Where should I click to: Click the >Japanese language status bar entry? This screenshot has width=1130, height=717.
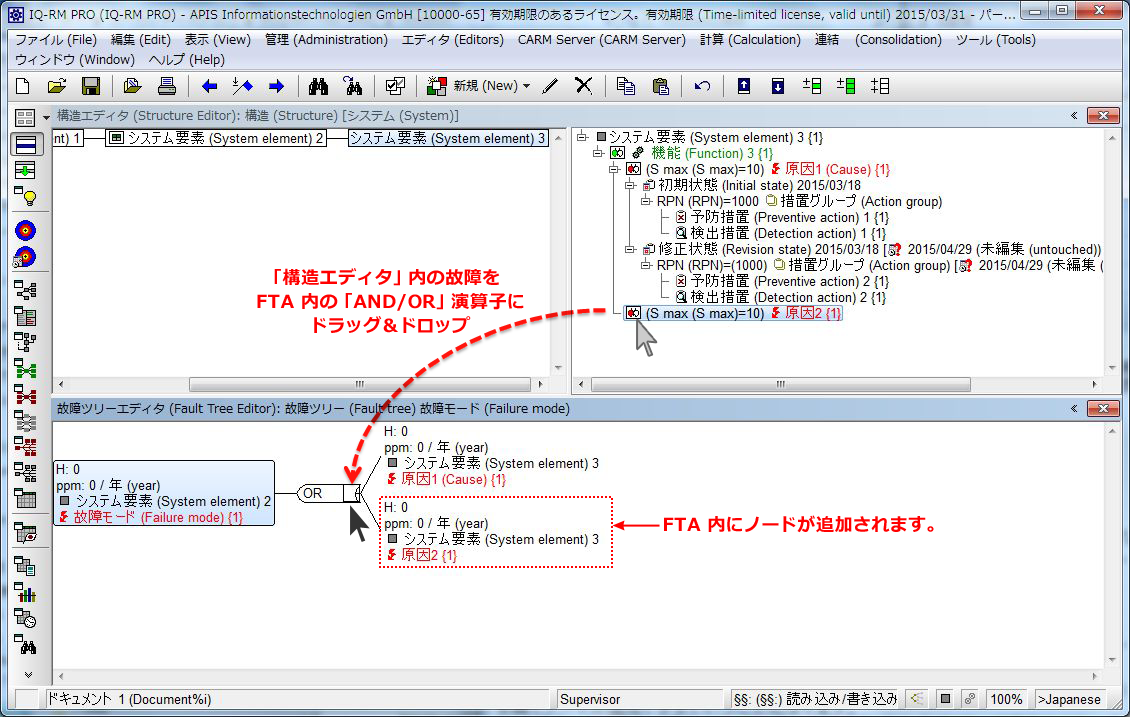coord(1069,699)
